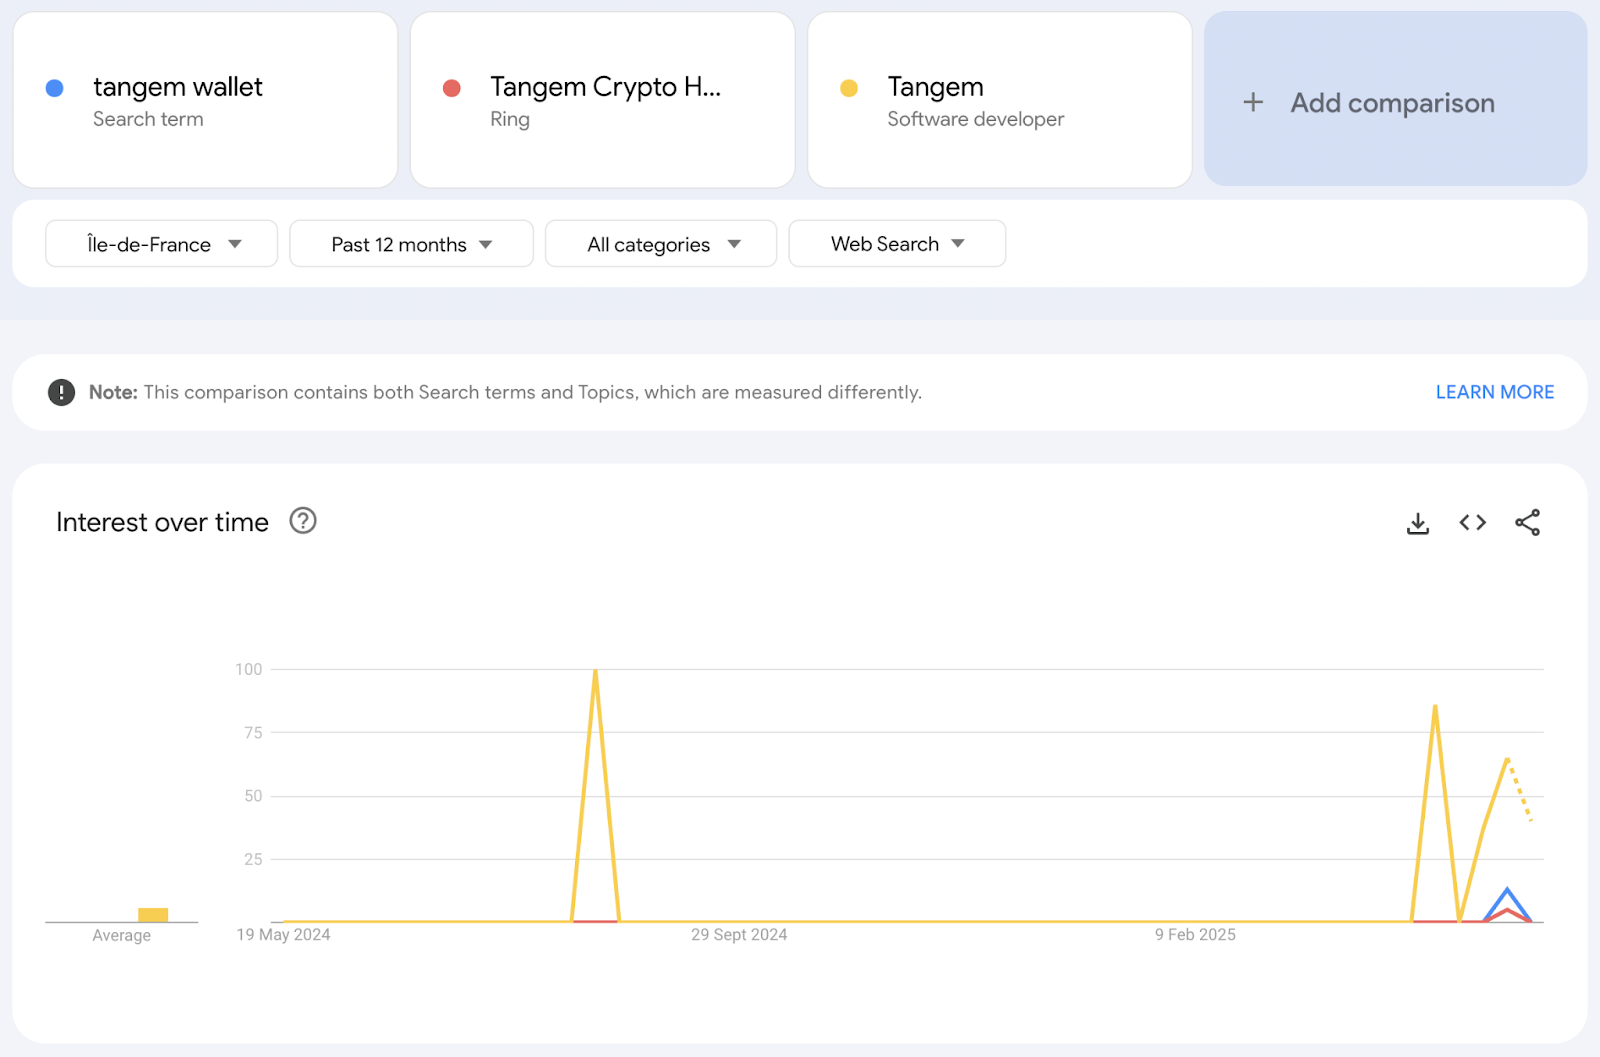Click the plus icon for Add comparison
The width and height of the screenshot is (1600, 1057).
[1253, 102]
